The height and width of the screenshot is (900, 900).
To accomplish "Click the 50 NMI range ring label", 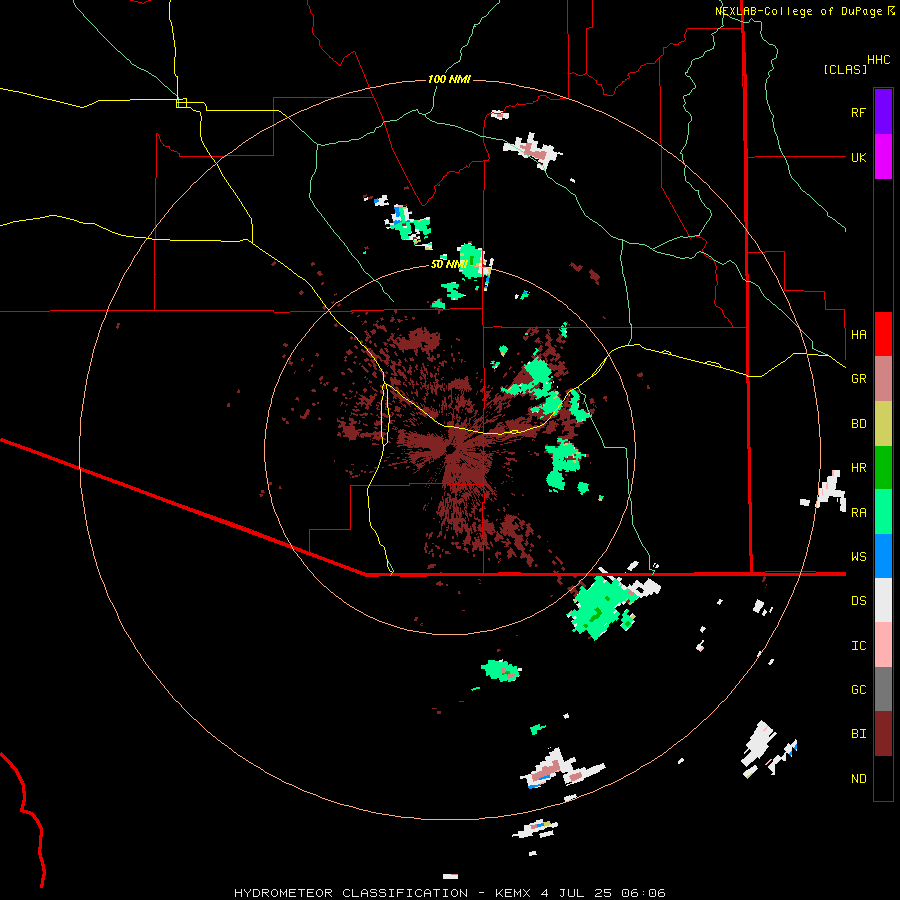I will click(x=449, y=264).
